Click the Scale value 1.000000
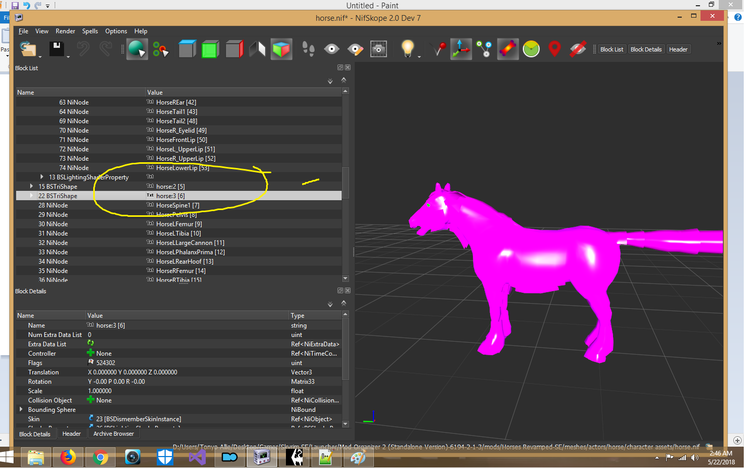This screenshot has width=750, height=468. tap(99, 391)
